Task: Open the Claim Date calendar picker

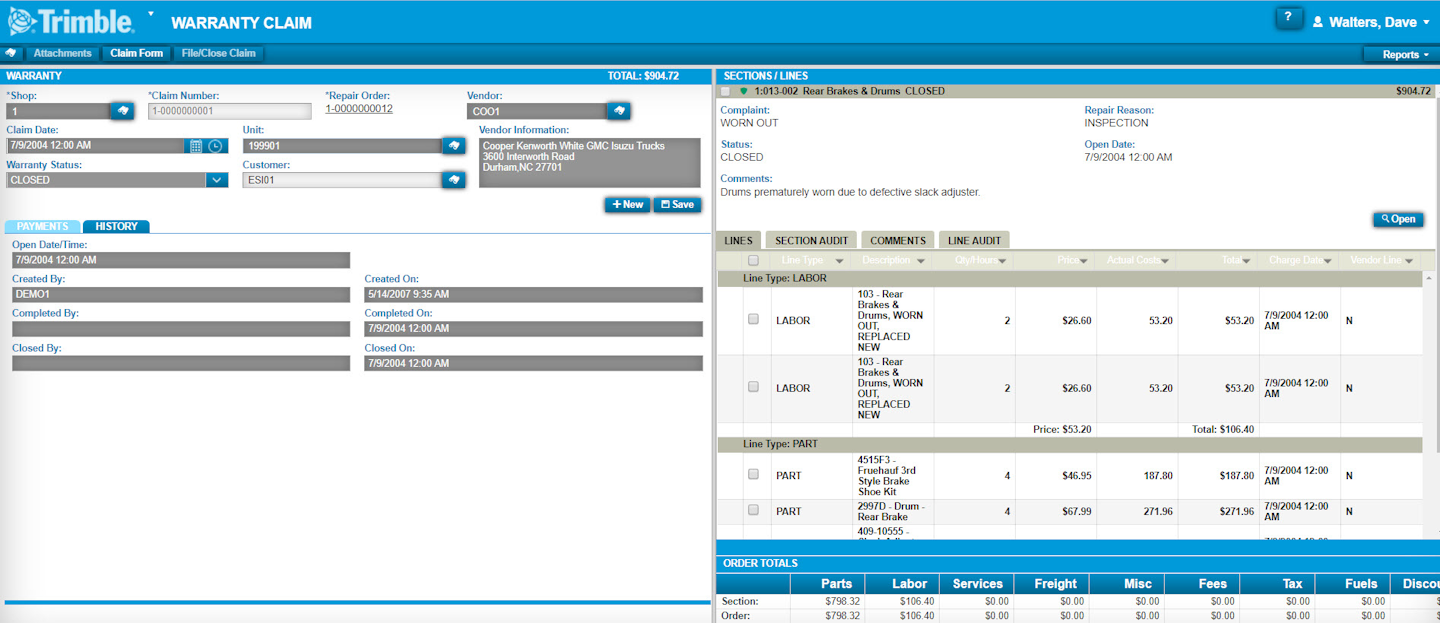Action: click(x=195, y=144)
